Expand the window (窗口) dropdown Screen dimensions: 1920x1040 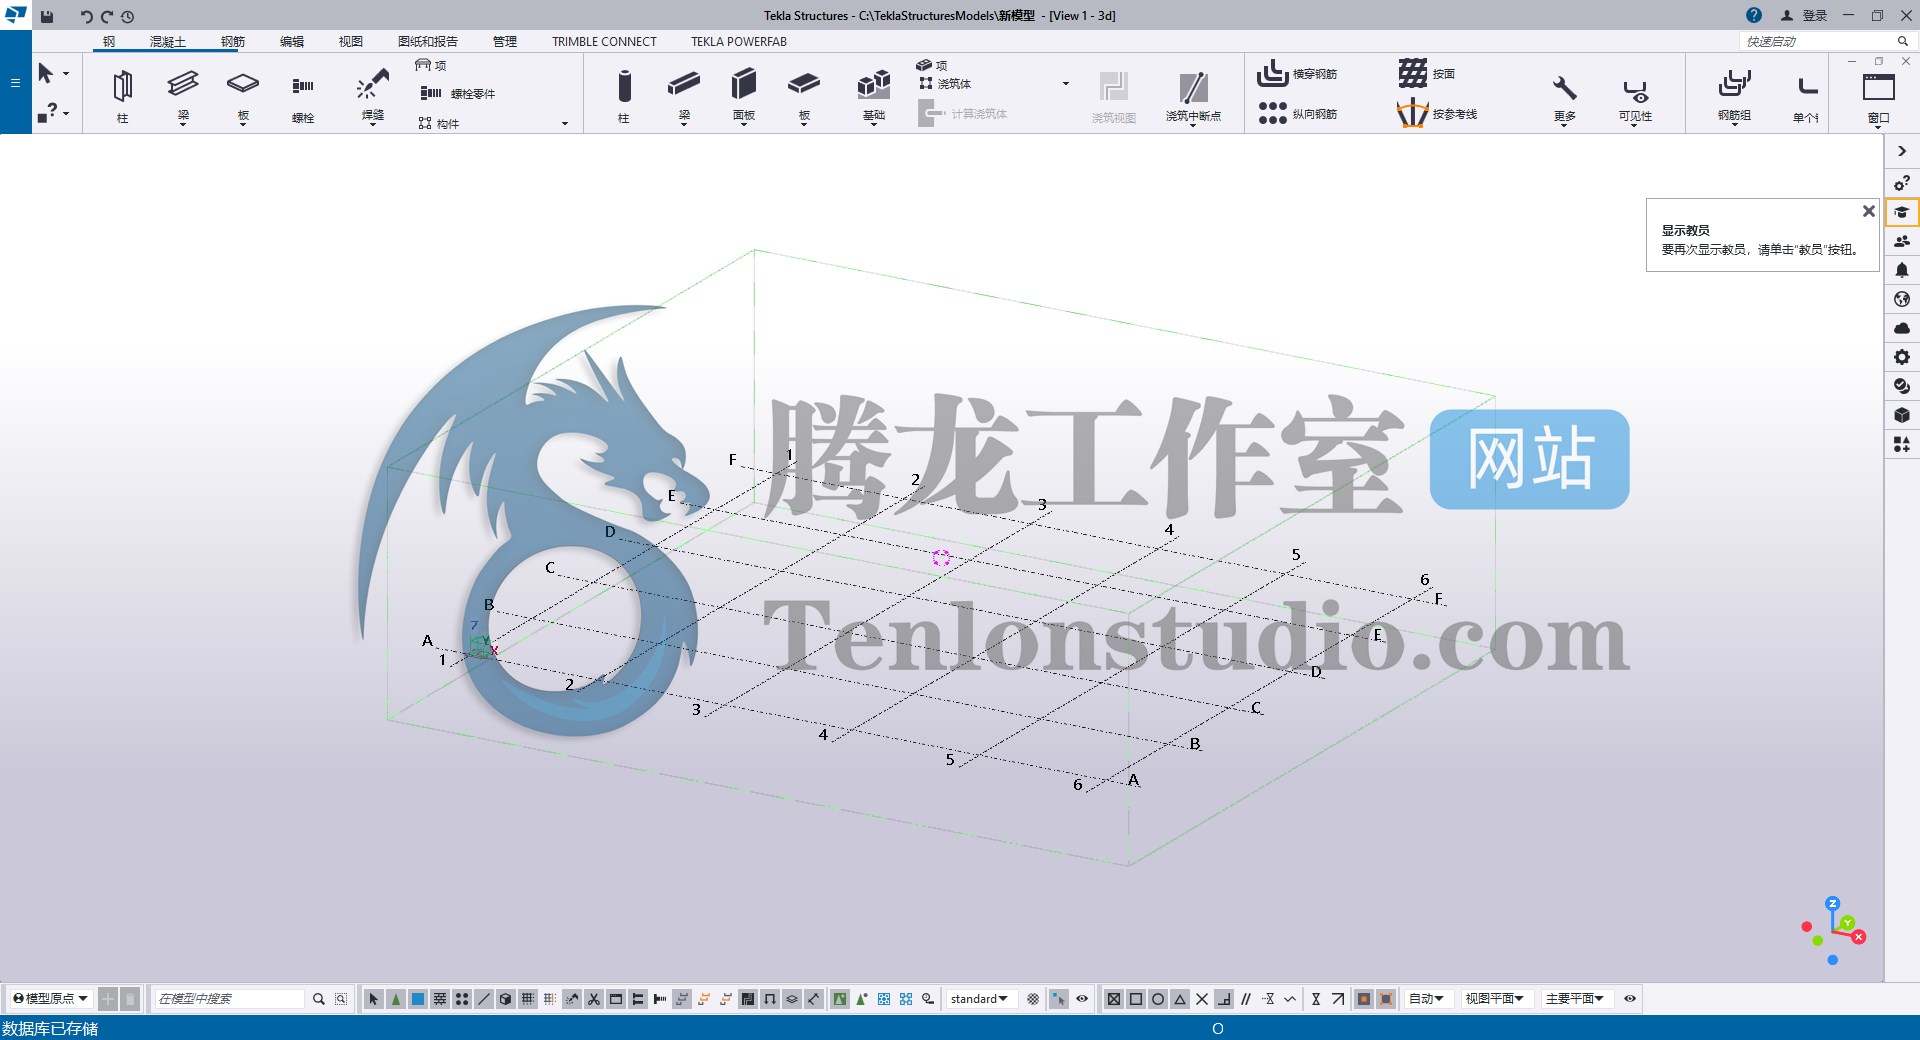1878,126
